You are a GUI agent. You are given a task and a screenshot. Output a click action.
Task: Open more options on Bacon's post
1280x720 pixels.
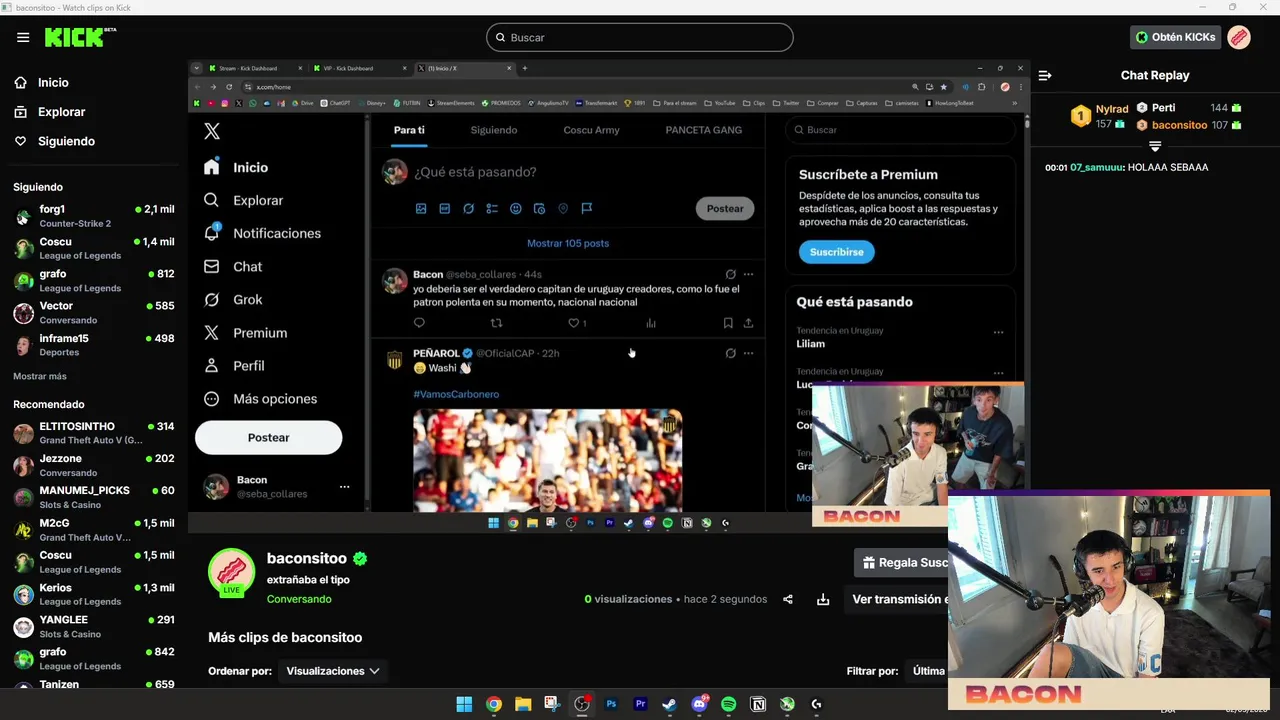748,274
